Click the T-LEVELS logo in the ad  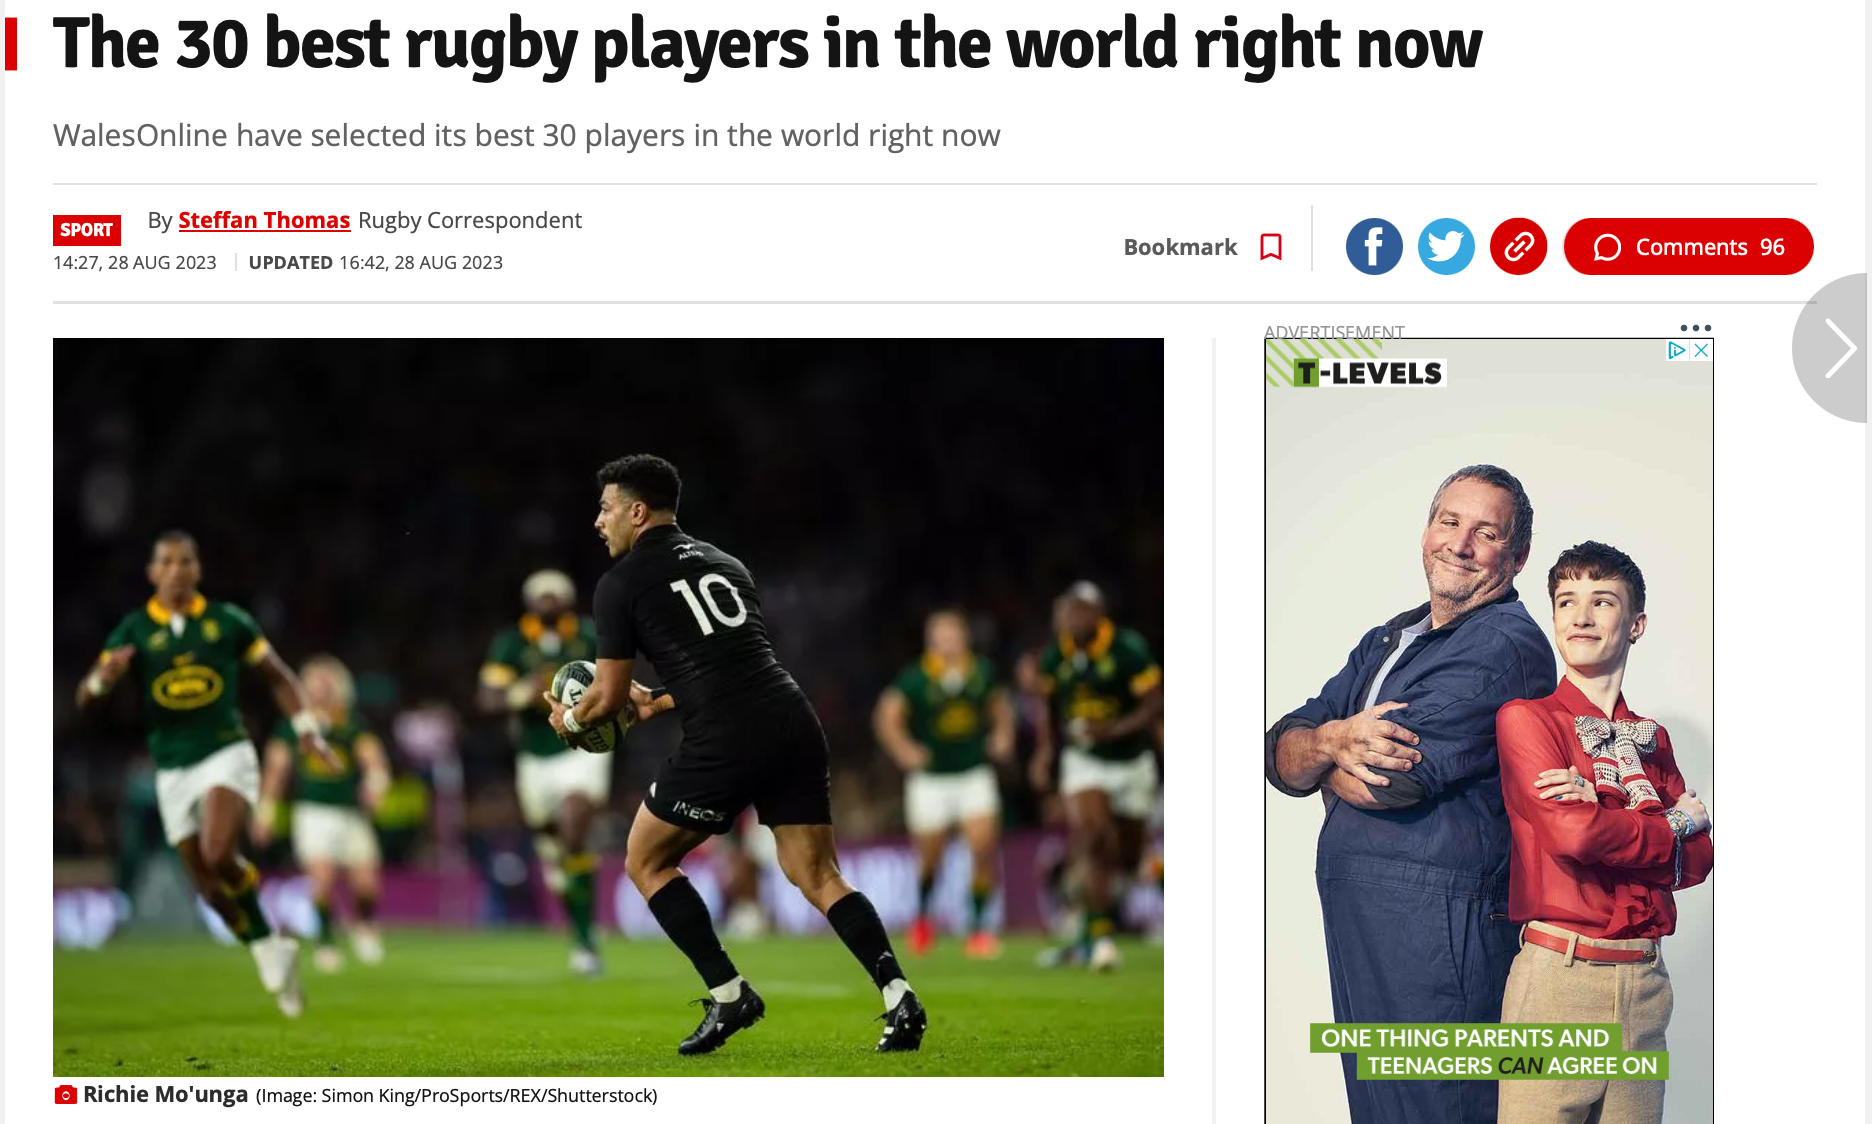point(1369,373)
